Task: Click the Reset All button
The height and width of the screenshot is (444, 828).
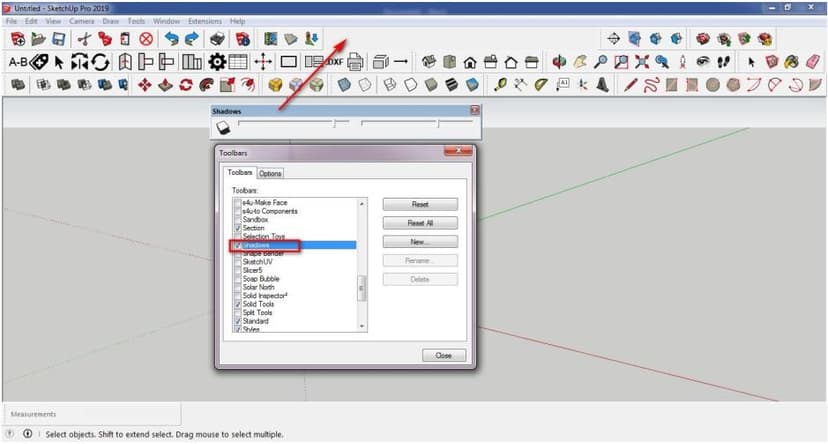Action: (420, 223)
